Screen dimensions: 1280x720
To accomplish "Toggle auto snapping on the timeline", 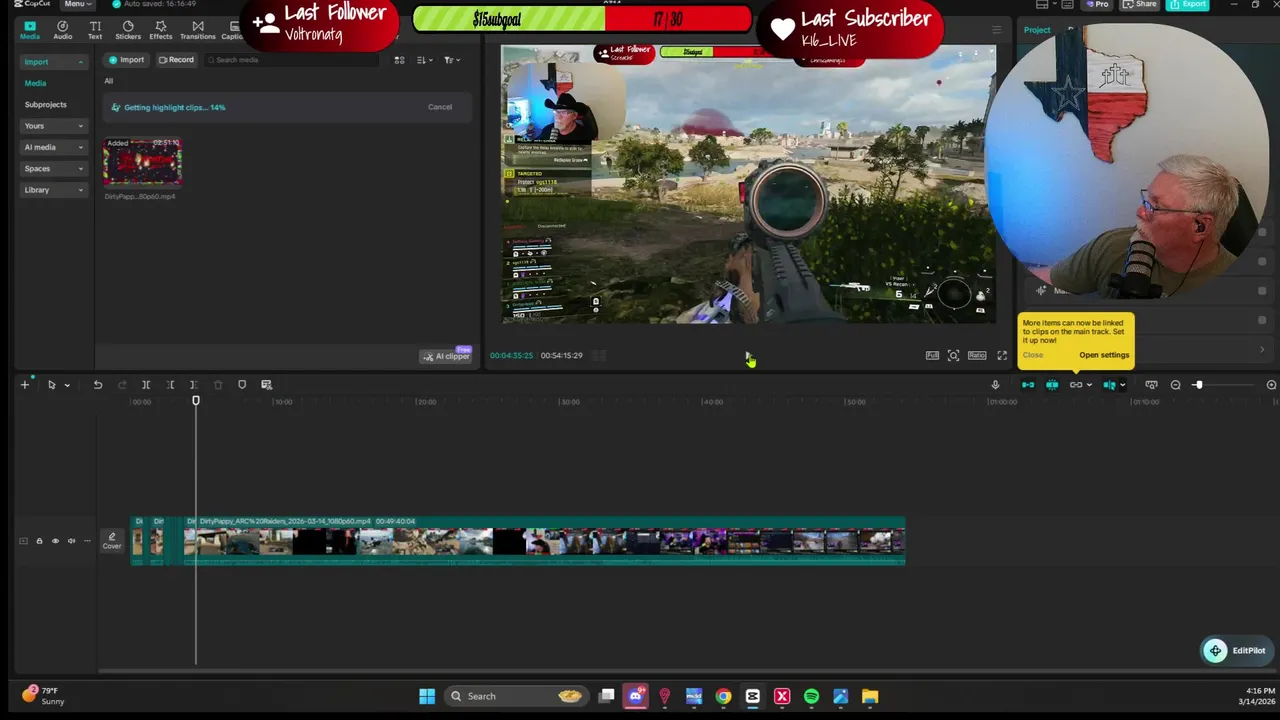I will point(1052,385).
